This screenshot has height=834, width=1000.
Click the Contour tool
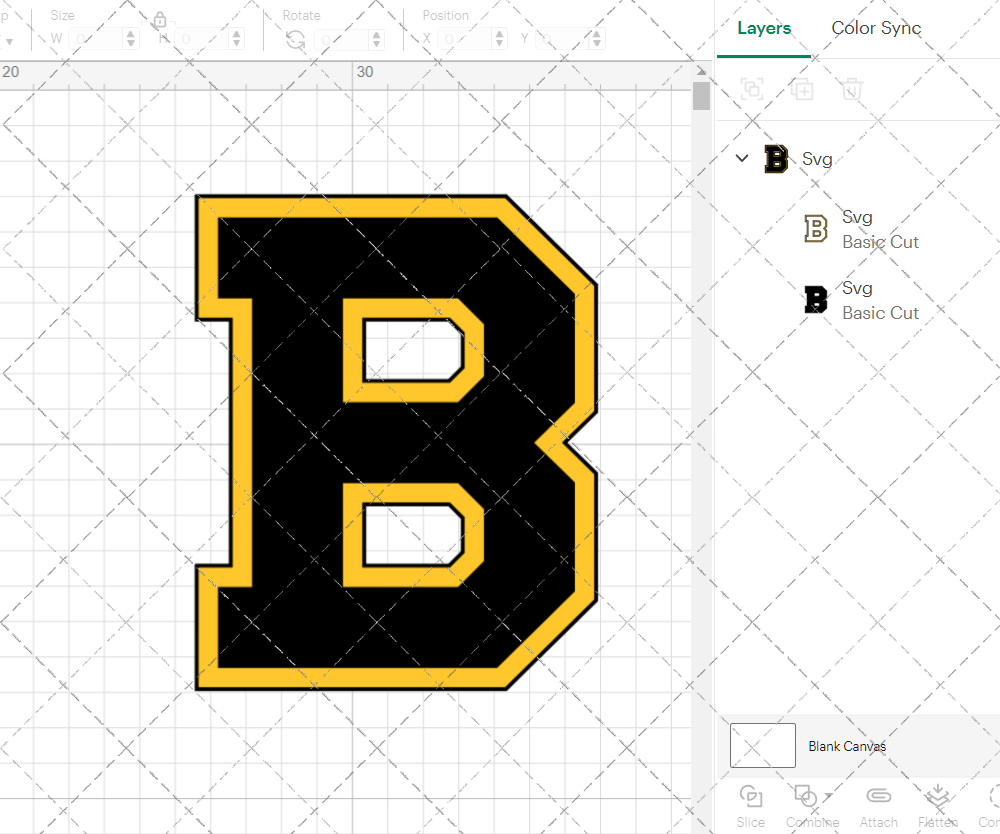click(x=990, y=807)
